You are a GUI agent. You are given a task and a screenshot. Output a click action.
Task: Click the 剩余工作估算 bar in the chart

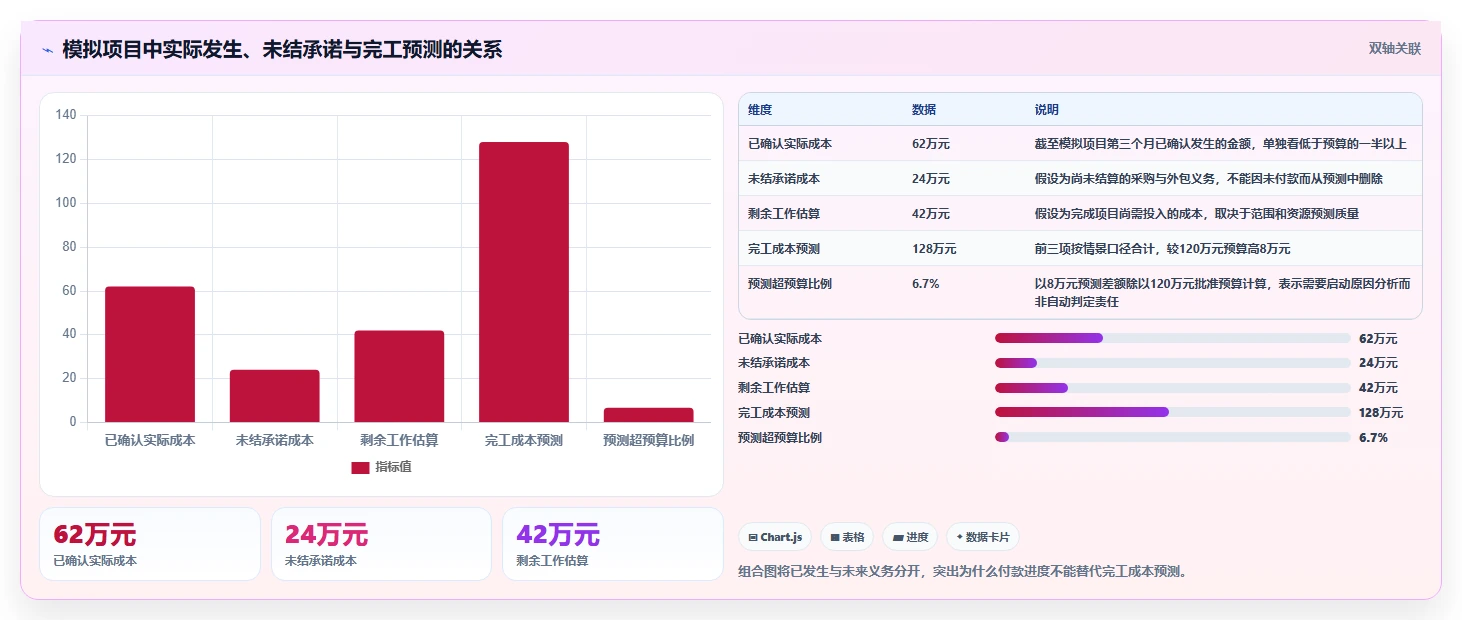tap(399, 376)
